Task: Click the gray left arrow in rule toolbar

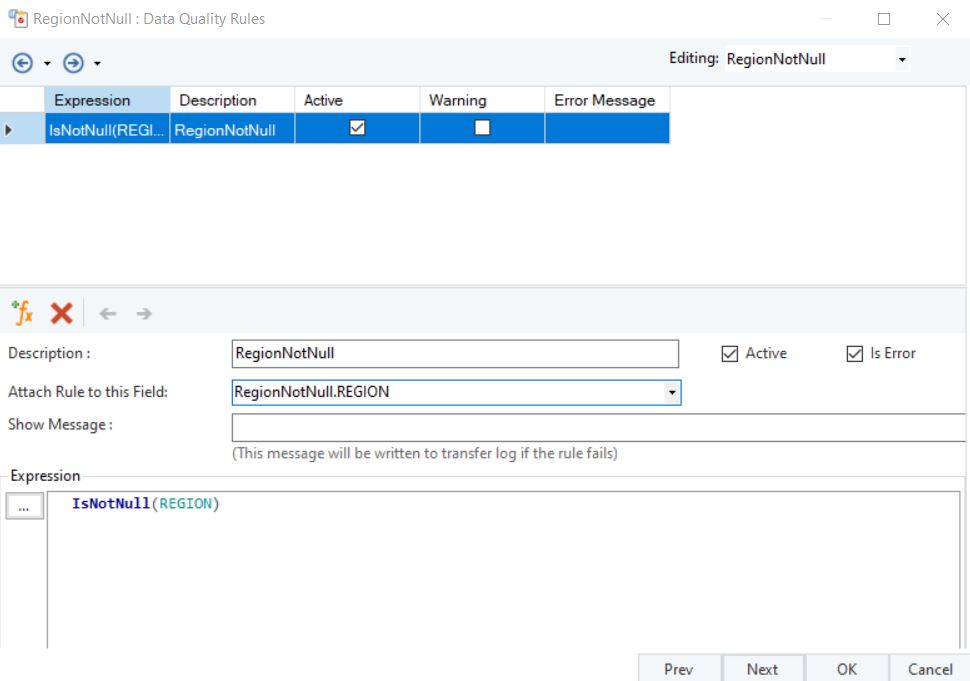Action: click(108, 314)
